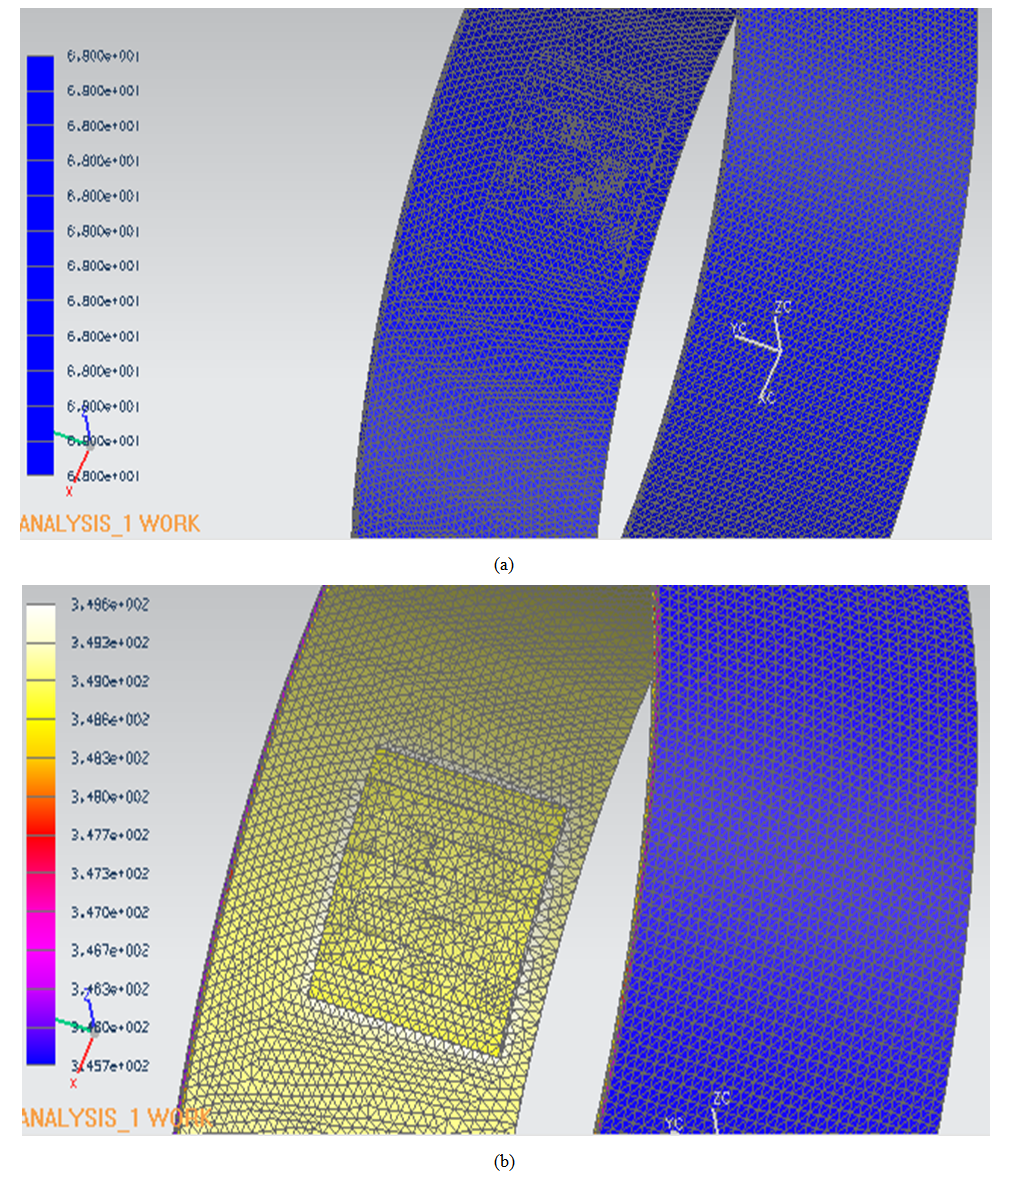The image size is (1010, 1177).
Task: Click the ZC axis label in figure (b)
Action: click(x=721, y=1098)
